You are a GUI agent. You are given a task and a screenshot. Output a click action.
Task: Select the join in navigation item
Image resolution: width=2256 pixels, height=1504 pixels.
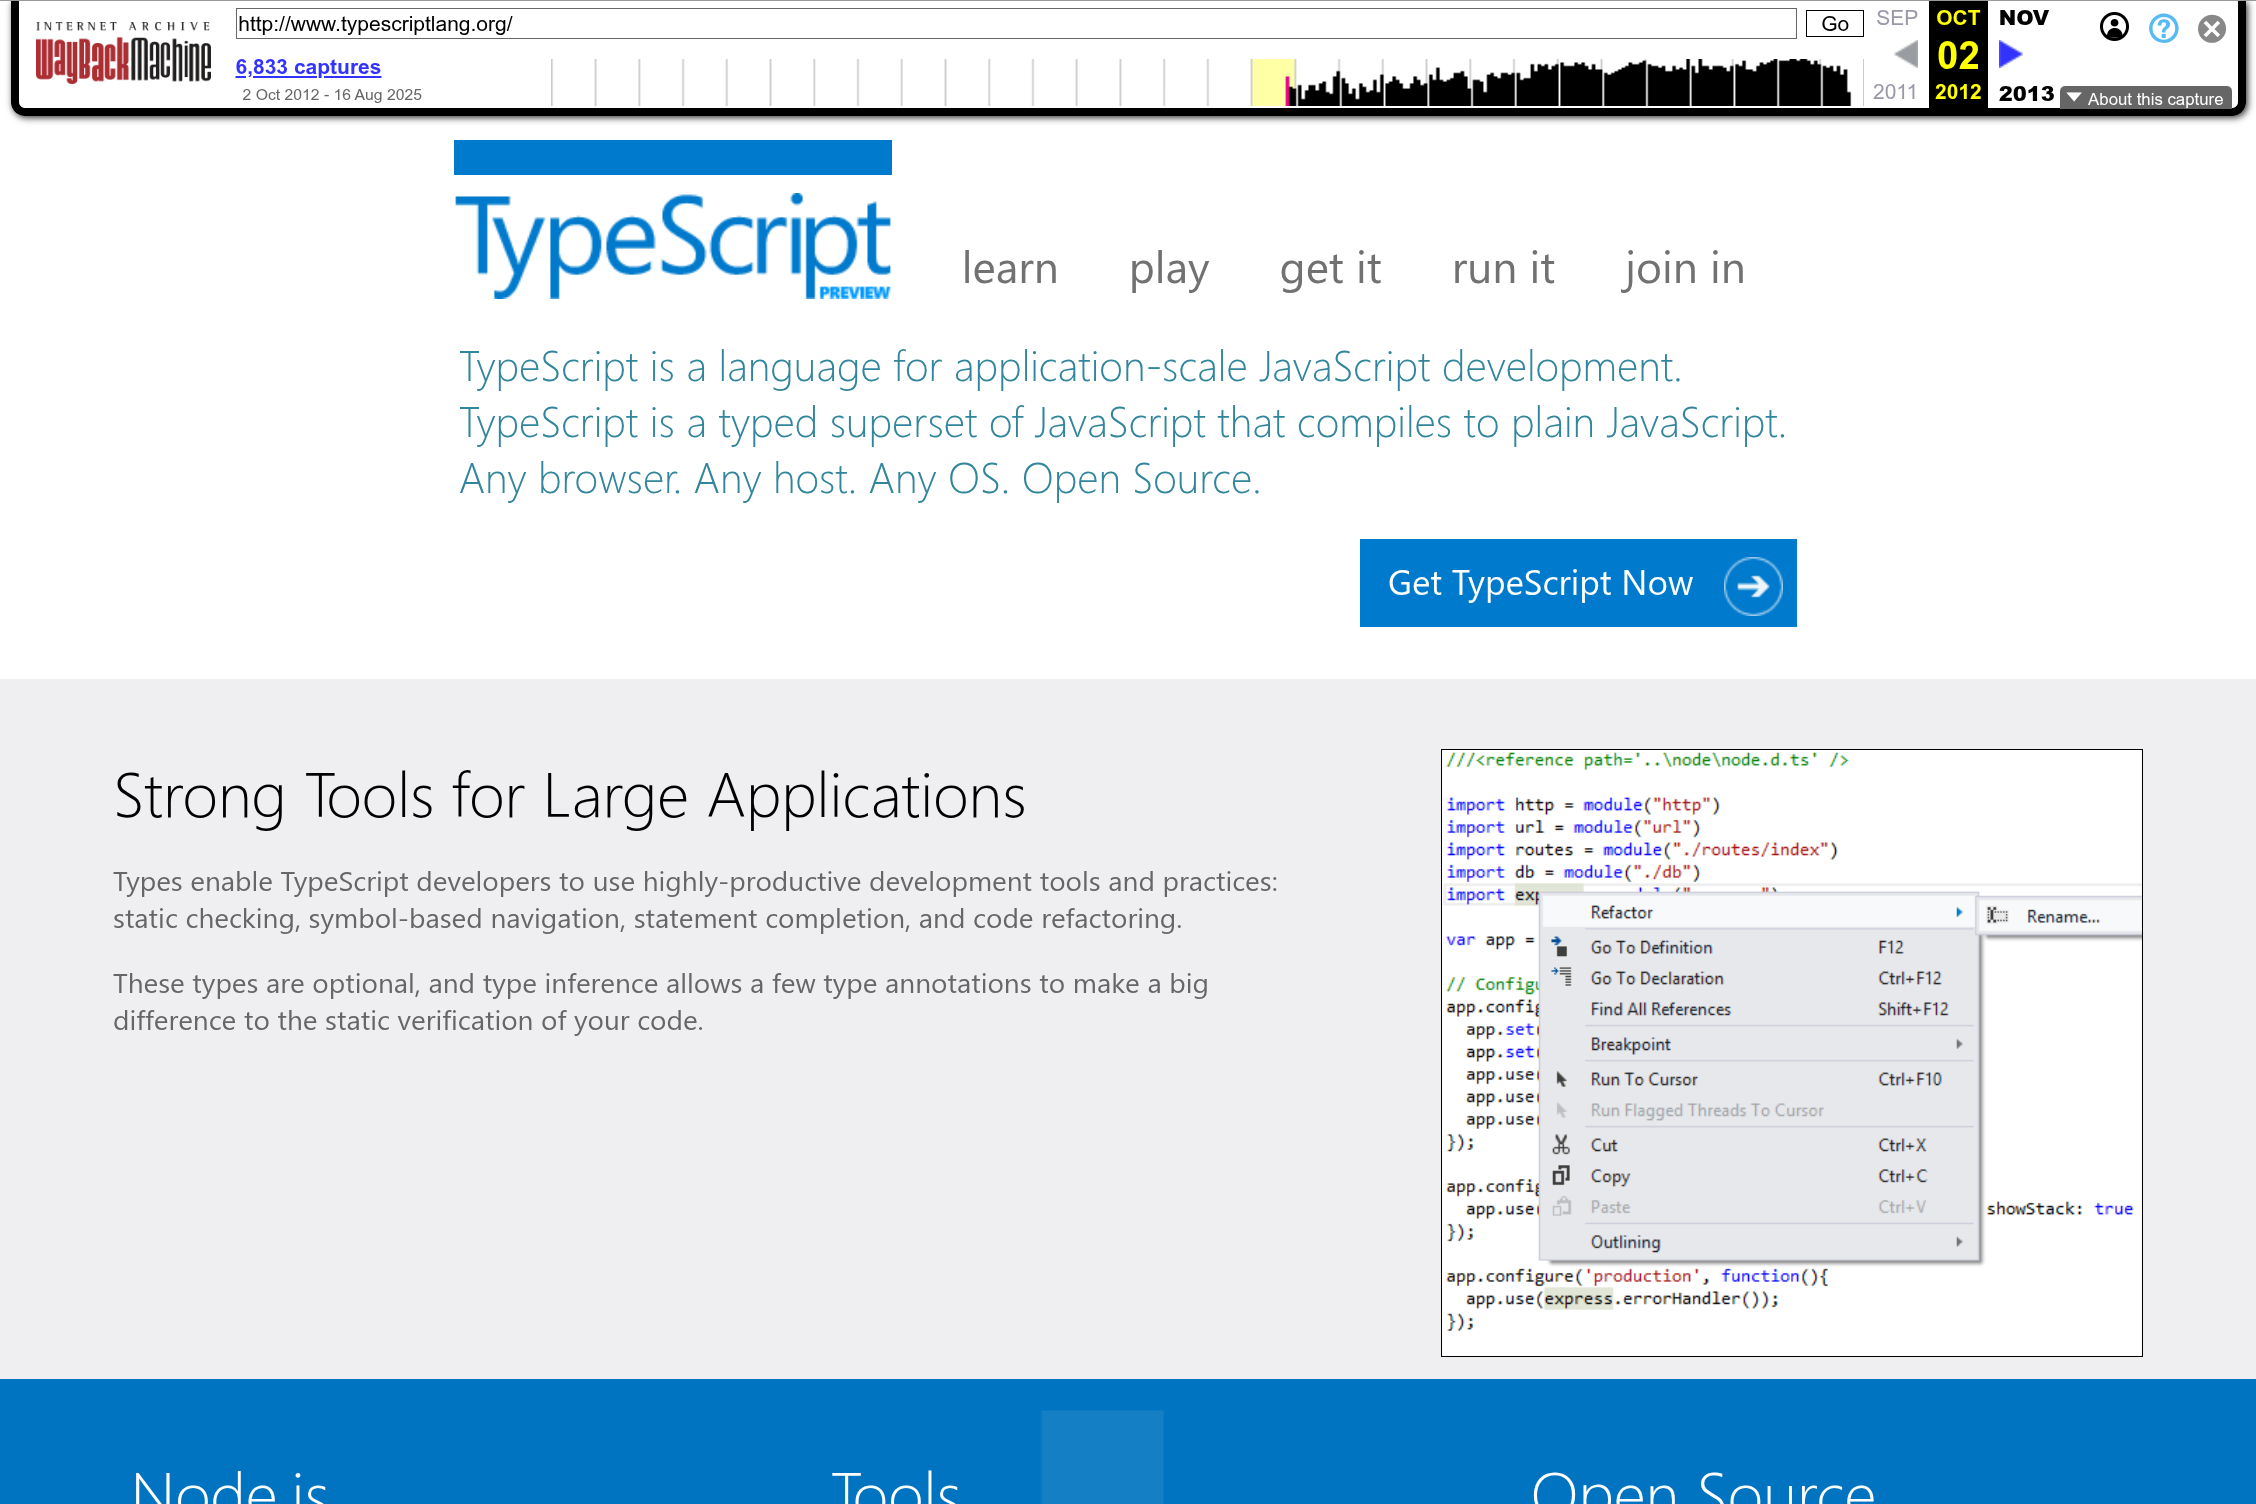coord(1685,268)
